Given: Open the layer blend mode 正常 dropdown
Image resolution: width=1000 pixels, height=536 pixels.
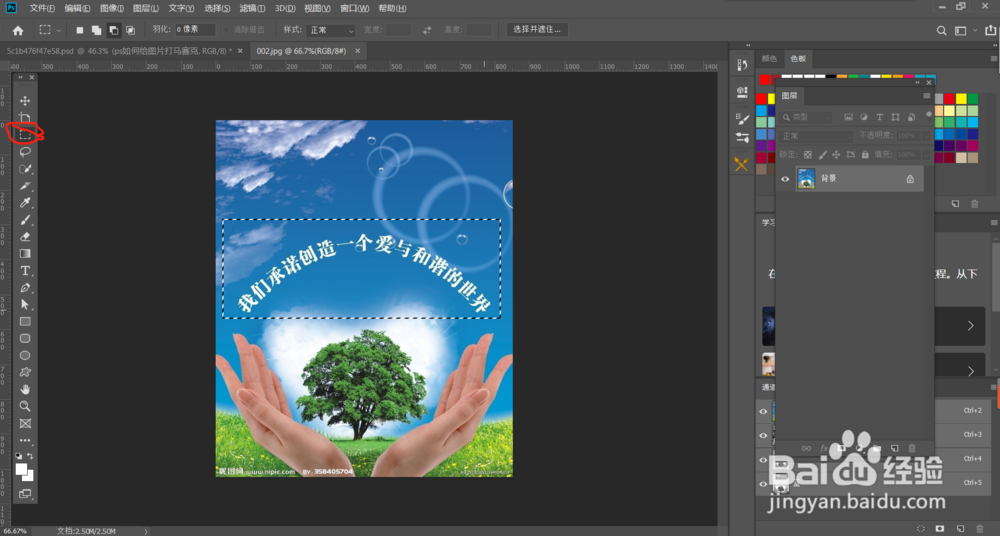Looking at the screenshot, I should (x=816, y=136).
